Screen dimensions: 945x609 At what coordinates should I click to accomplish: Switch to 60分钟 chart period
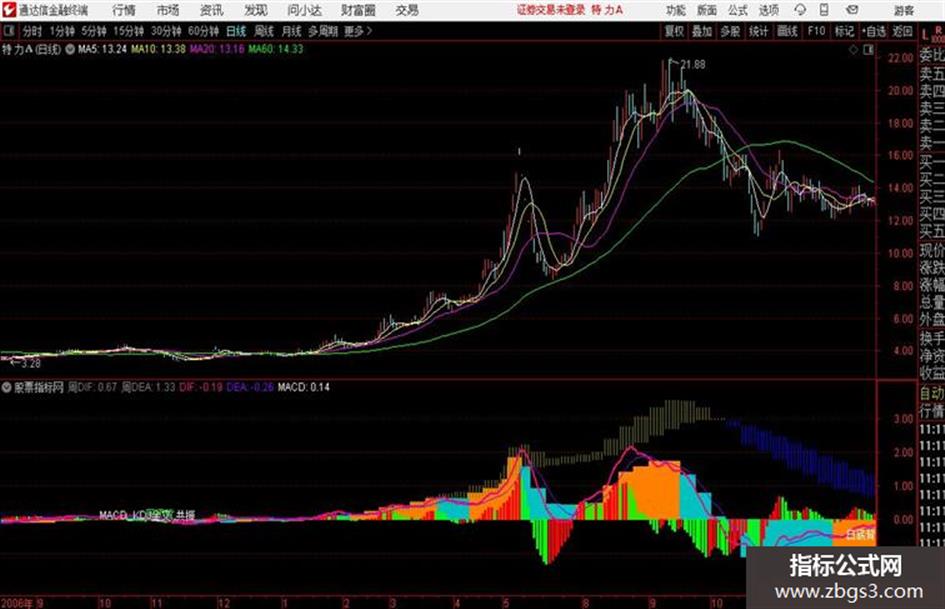pos(203,31)
